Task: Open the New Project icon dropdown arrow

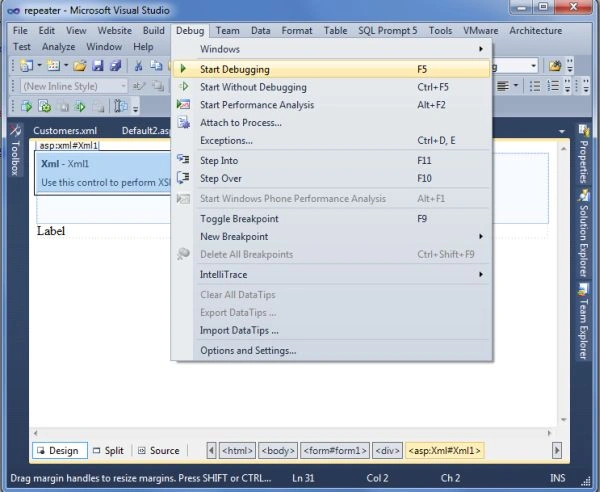Action: 39,66
